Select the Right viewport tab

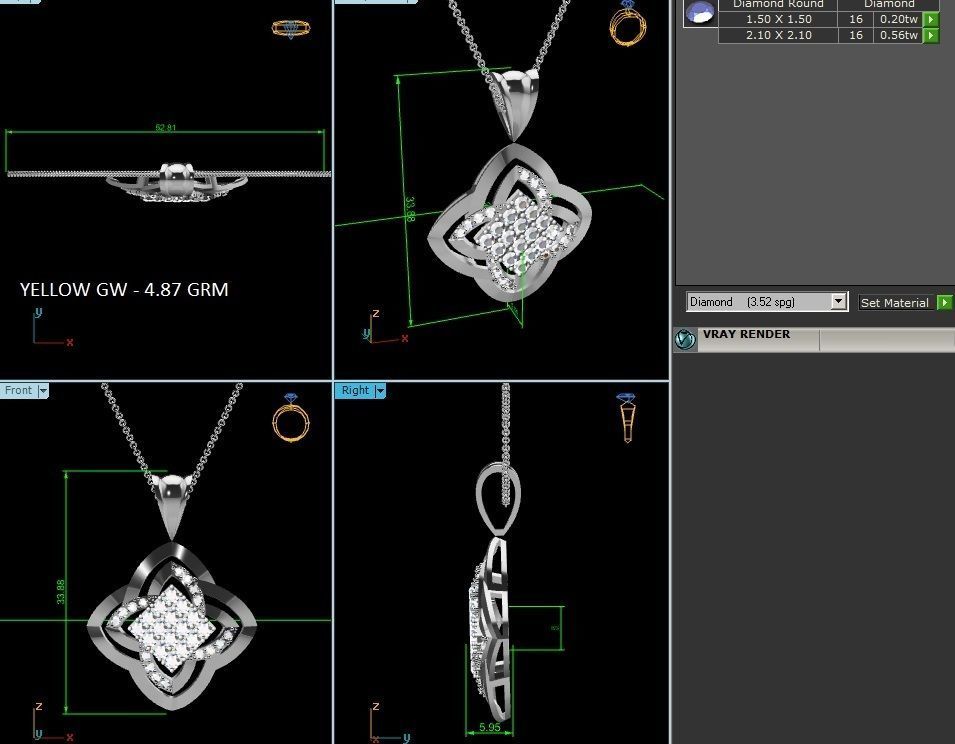coord(355,391)
